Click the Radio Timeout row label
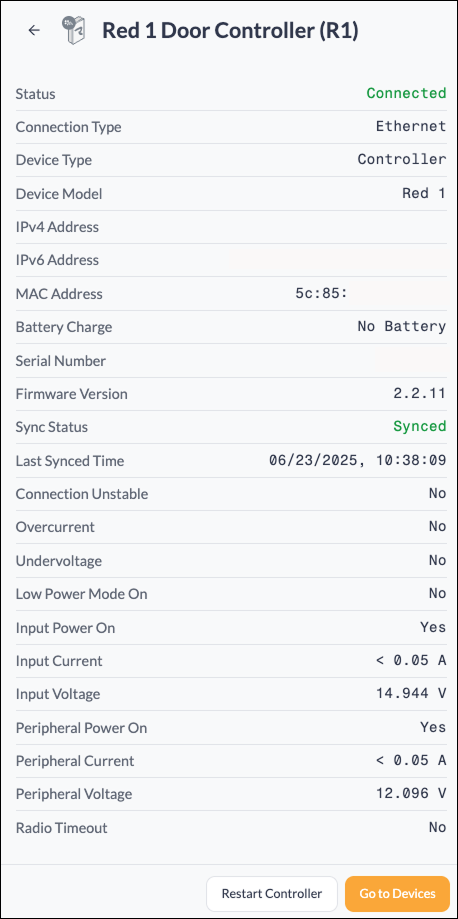 tap(62, 828)
